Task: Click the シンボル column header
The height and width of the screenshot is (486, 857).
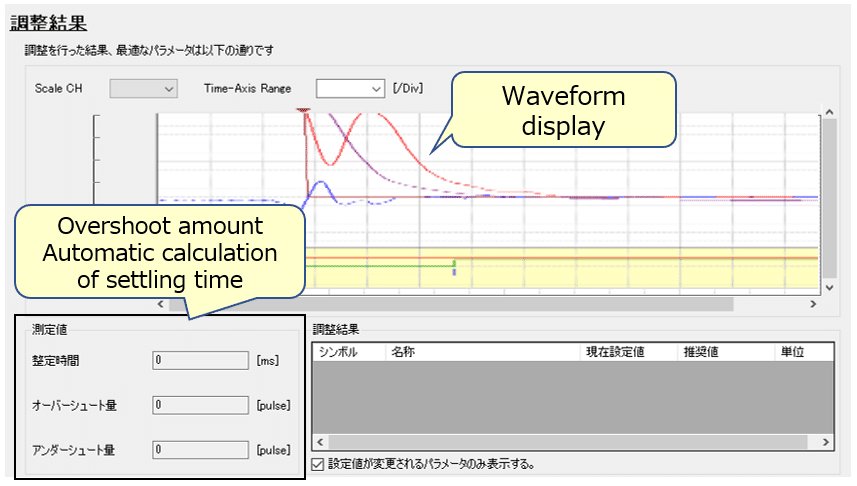Action: tap(349, 352)
